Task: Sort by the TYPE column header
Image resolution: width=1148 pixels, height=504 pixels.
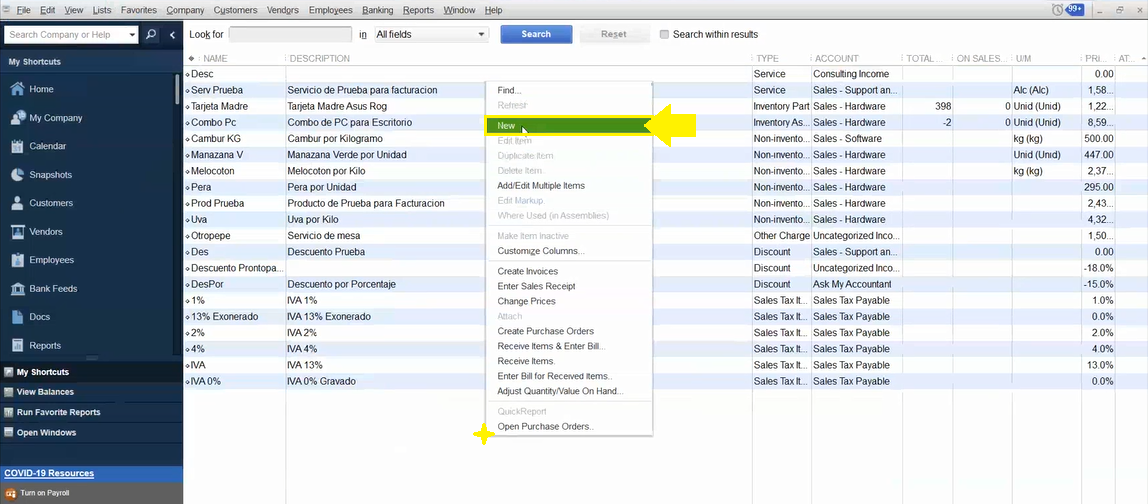Action: (768, 59)
